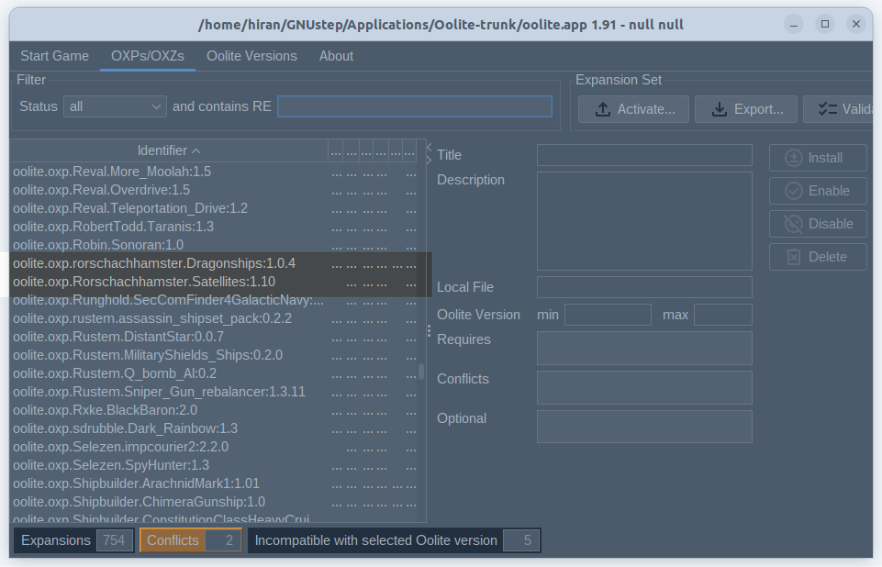Sort by Identifier column header
The height and width of the screenshot is (567, 882).
coord(169,151)
